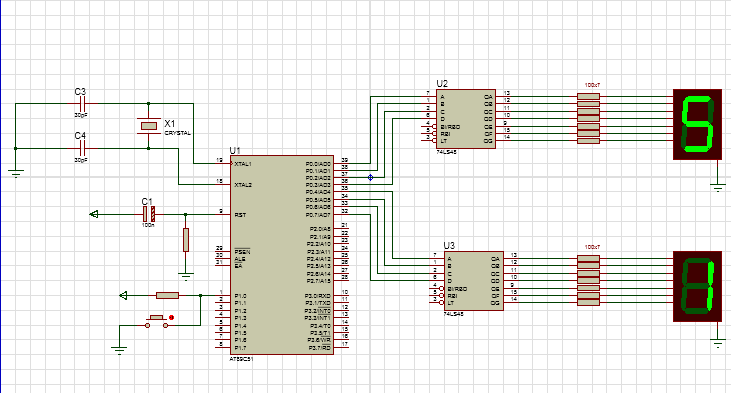The width and height of the screenshot is (731, 393).
Task: Click power terminal arrow left of C1
Action: (94, 214)
